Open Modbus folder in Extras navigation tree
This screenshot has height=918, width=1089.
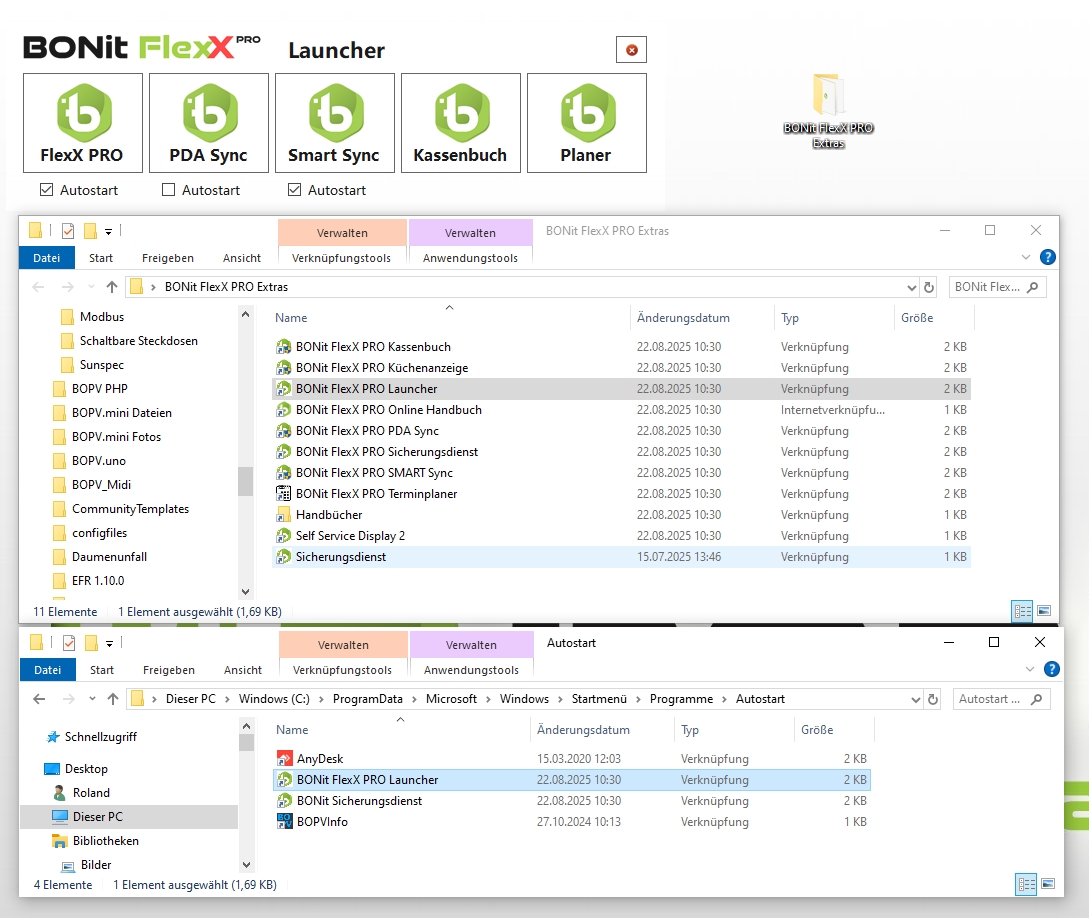[x=101, y=317]
